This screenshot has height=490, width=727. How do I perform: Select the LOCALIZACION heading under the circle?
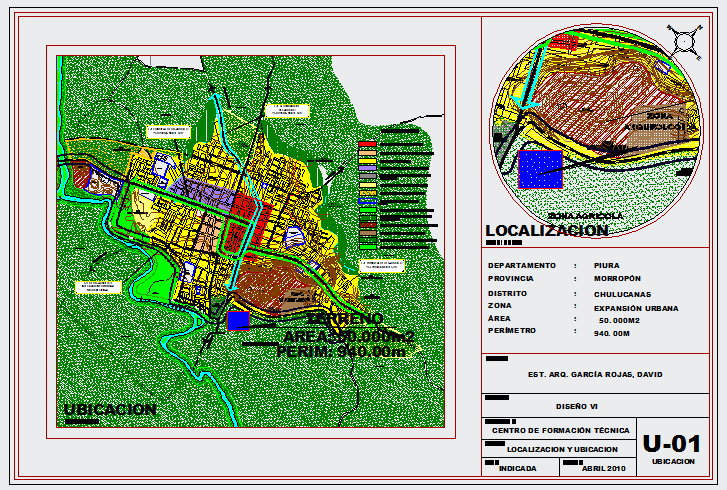point(546,231)
